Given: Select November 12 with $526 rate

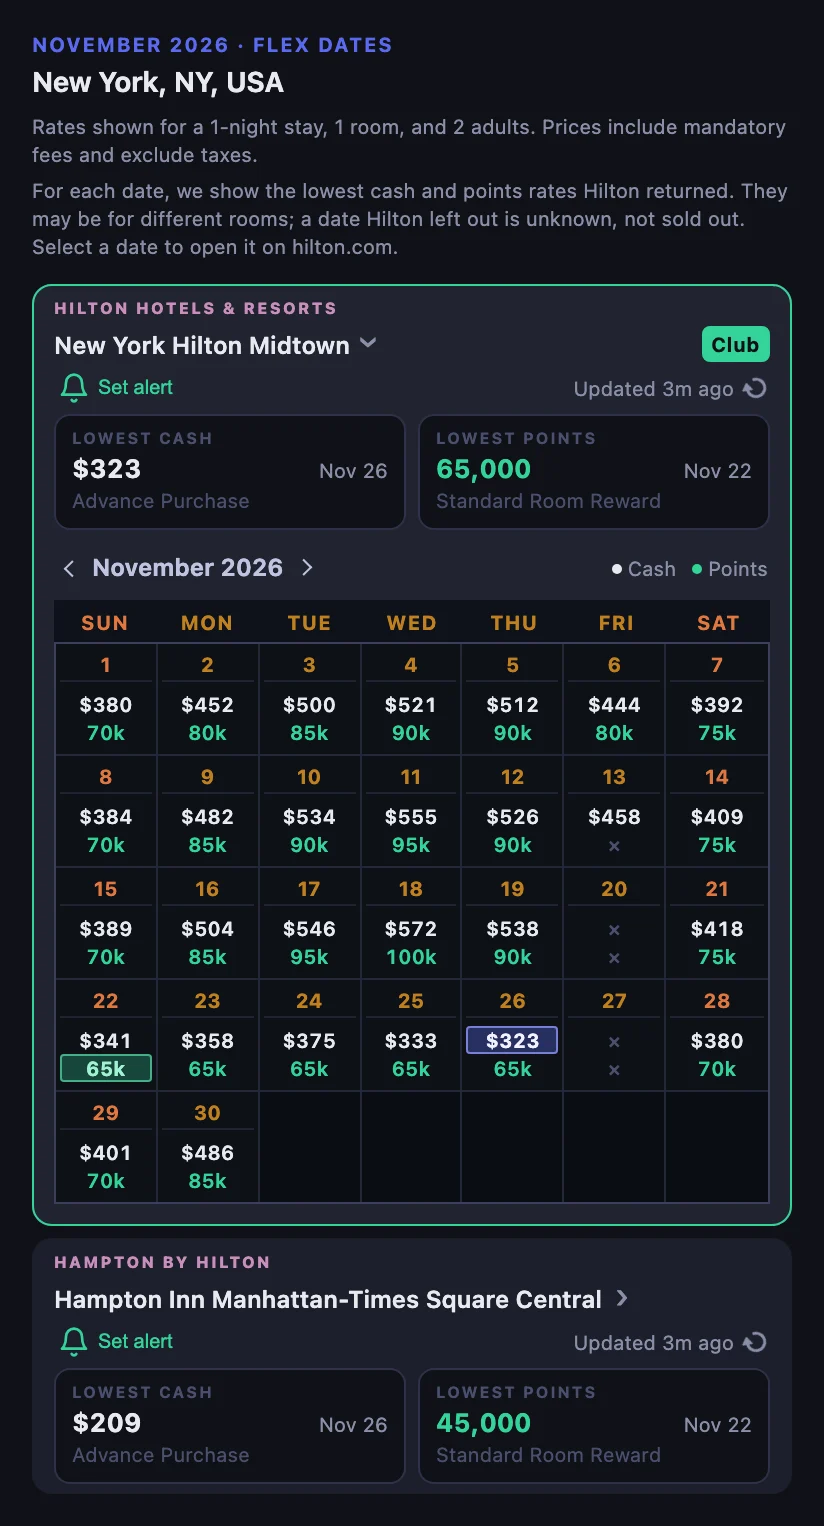Looking at the screenshot, I should (x=513, y=811).
